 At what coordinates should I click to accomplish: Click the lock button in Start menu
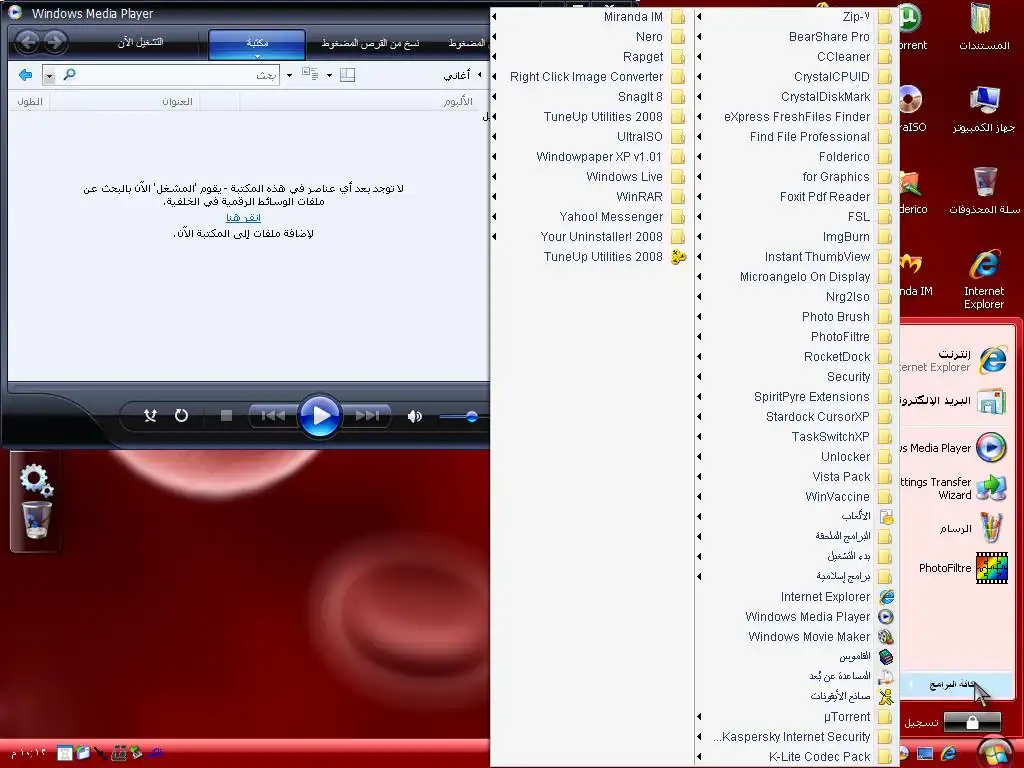coord(972,722)
